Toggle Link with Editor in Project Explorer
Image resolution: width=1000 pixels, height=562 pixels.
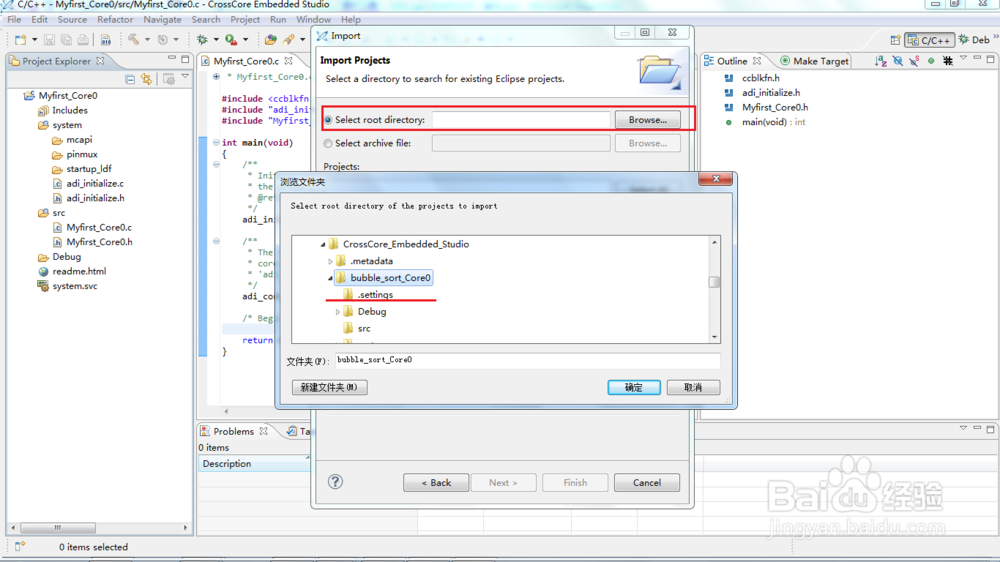[147, 79]
